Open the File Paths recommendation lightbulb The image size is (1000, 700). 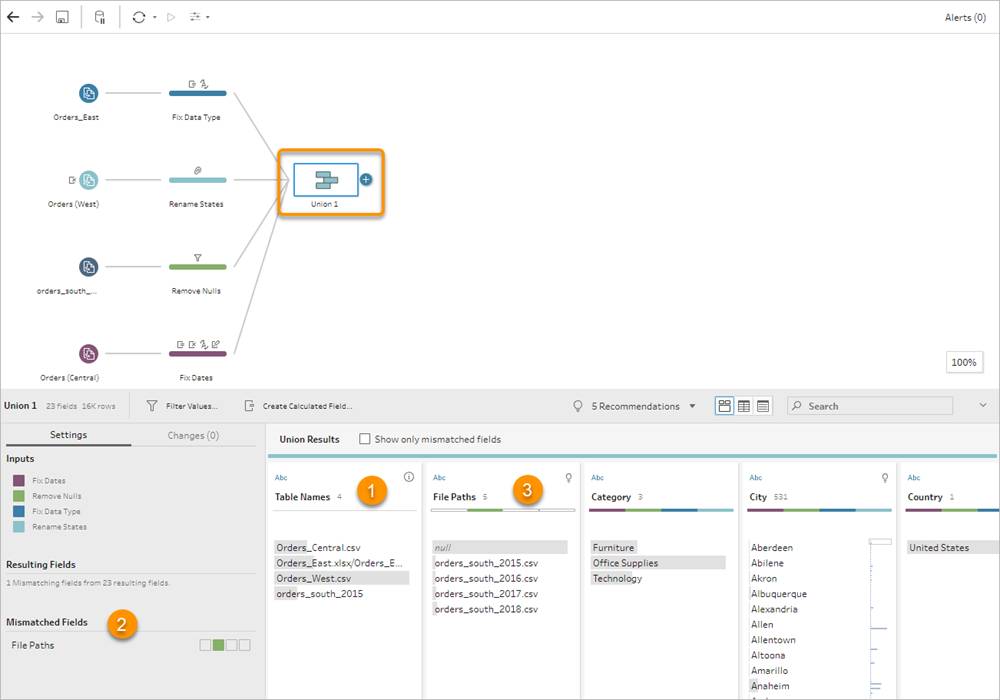pos(568,478)
